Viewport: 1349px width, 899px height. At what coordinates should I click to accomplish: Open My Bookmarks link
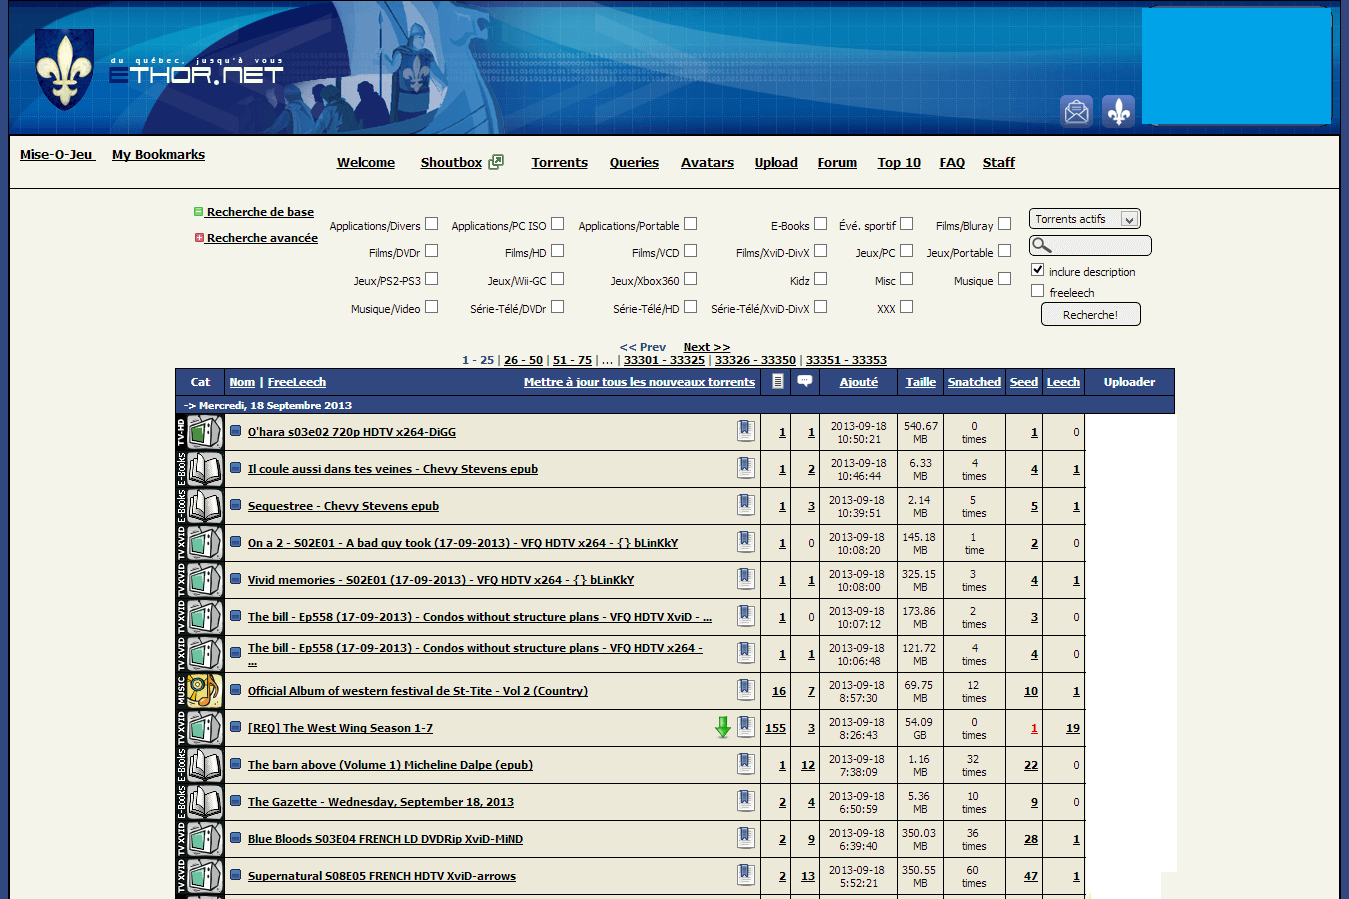[158, 155]
